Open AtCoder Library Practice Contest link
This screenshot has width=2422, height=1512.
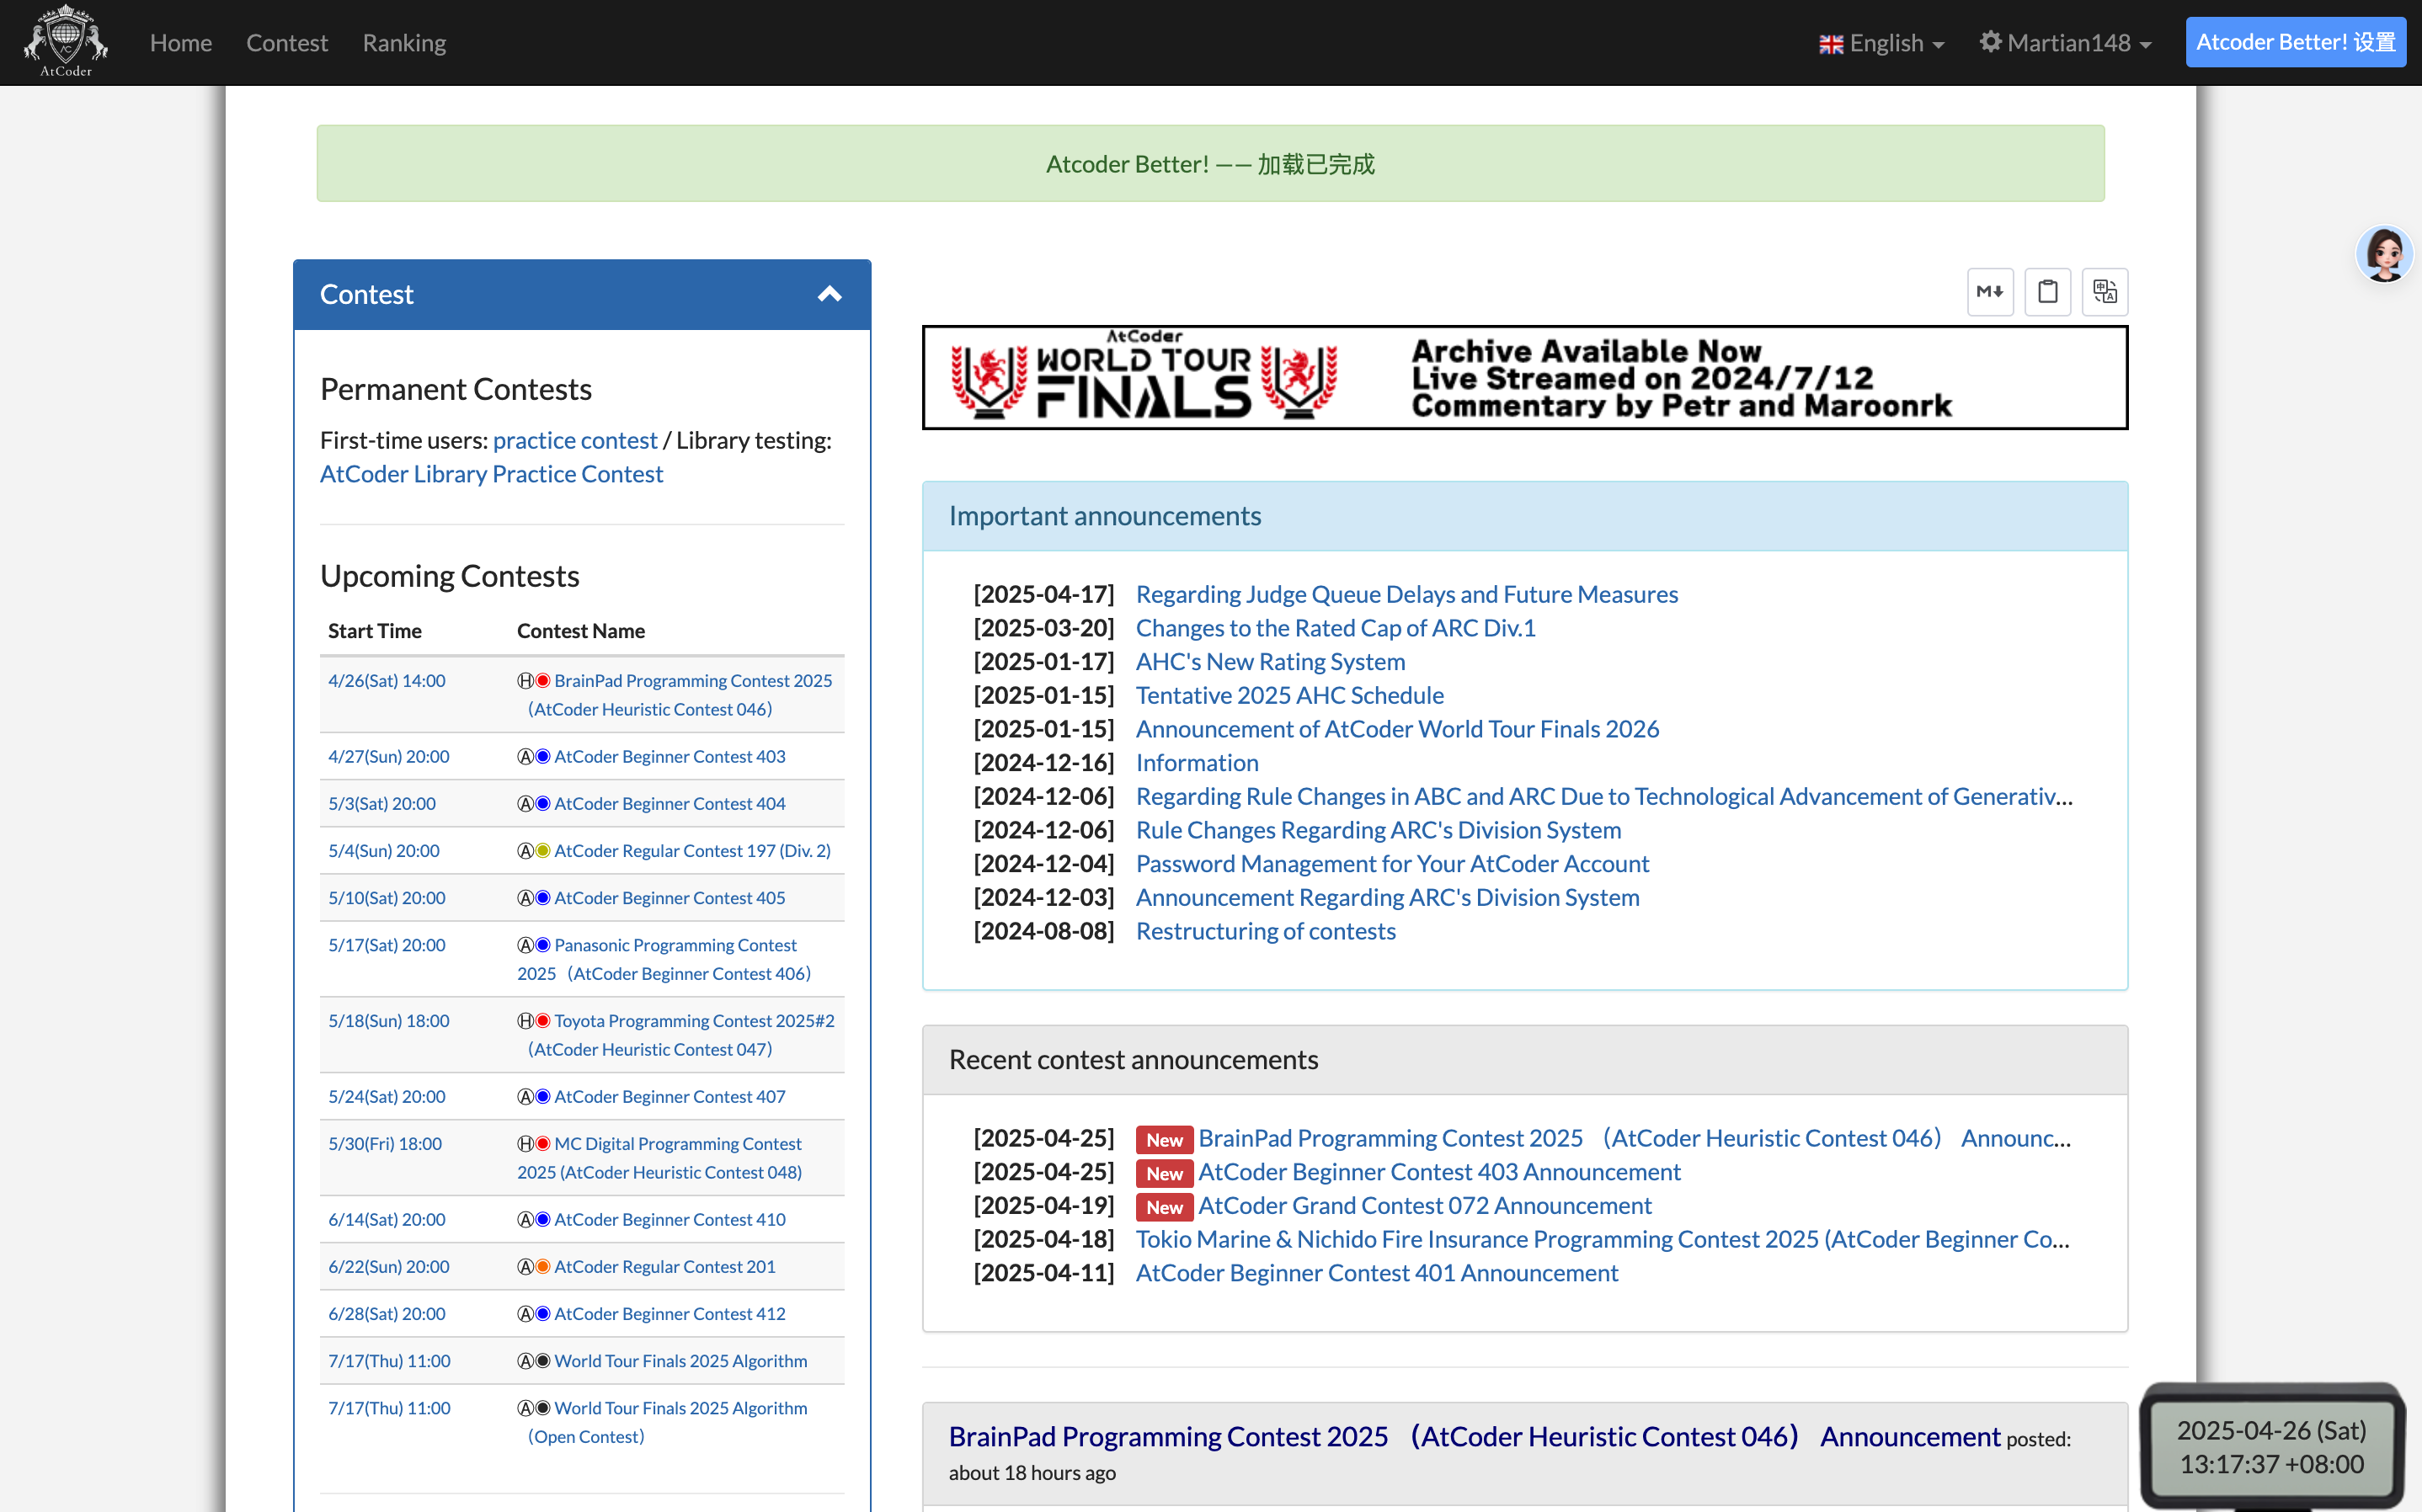pos(491,474)
